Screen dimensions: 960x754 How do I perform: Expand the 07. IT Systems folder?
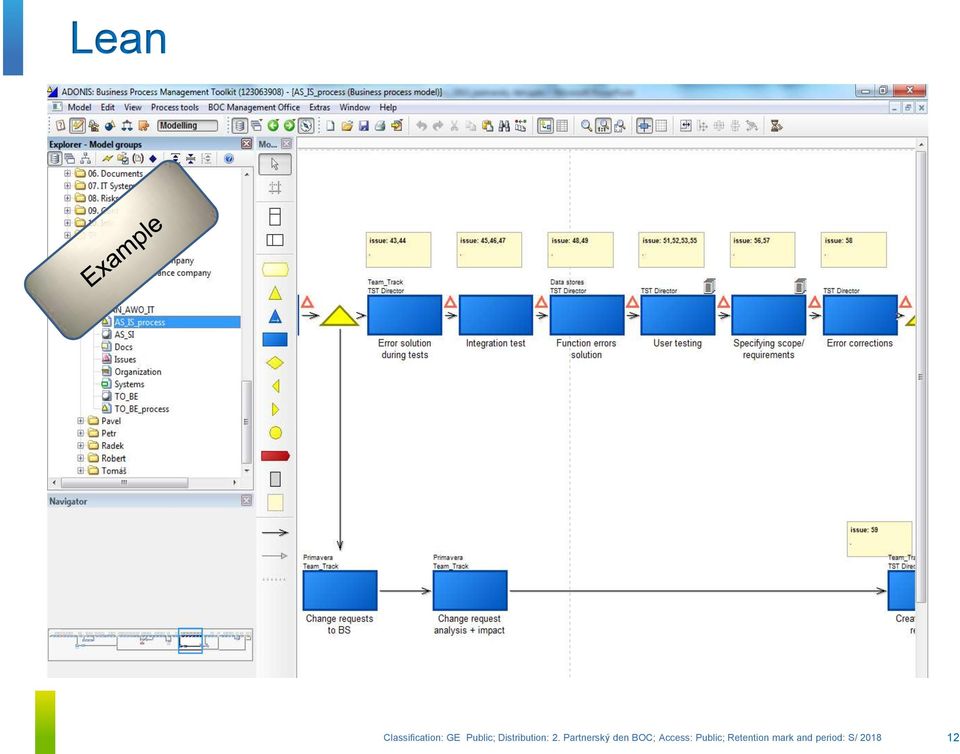67,186
